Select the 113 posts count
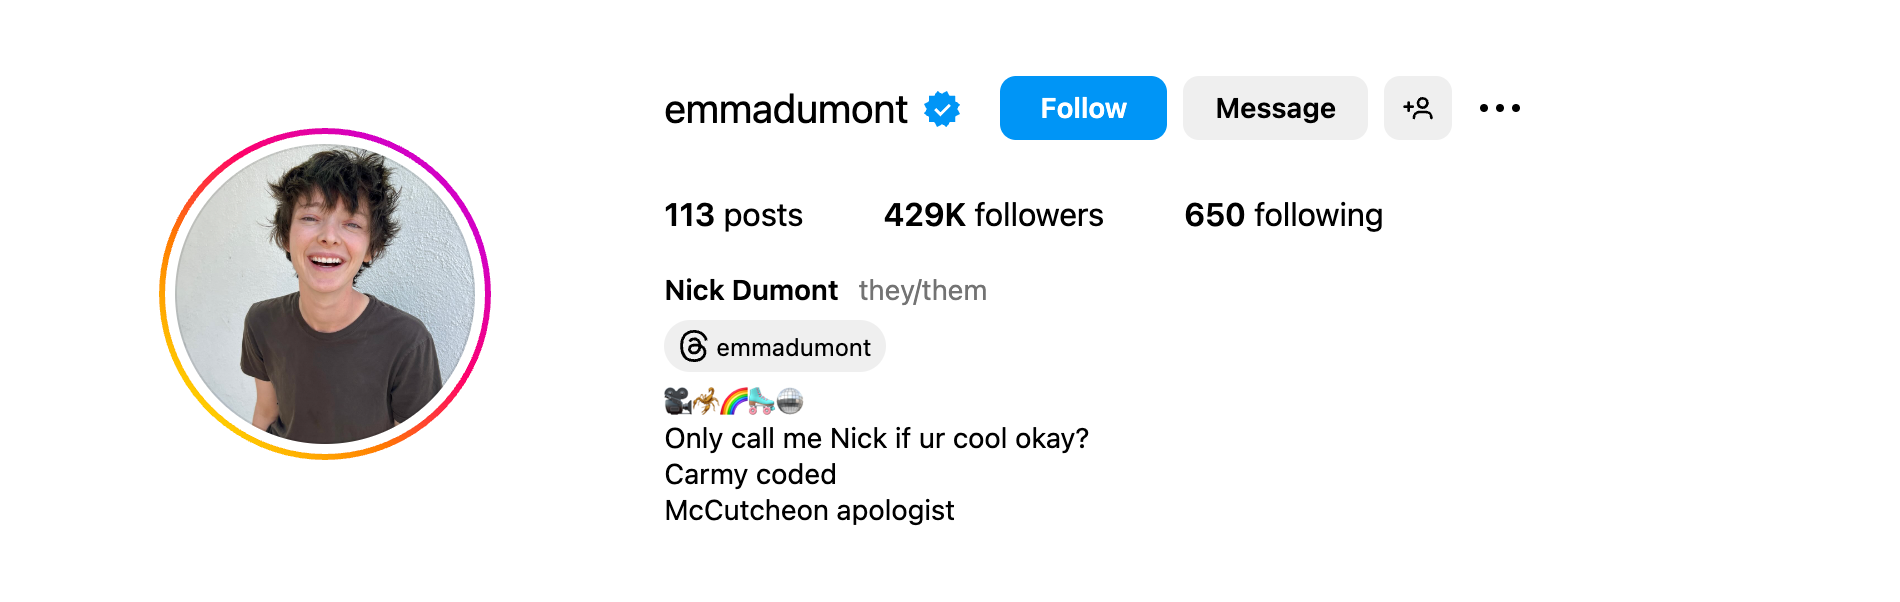1900x602 pixels. click(734, 215)
